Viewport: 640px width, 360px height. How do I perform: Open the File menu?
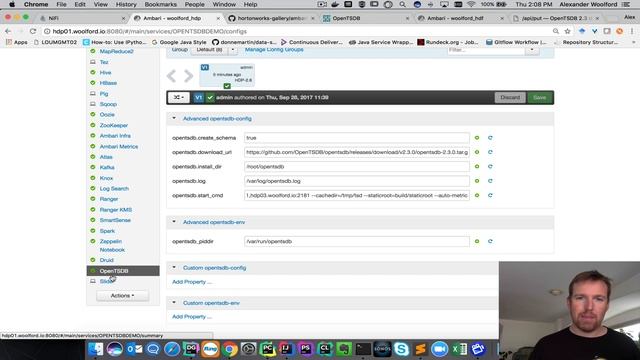61,4
